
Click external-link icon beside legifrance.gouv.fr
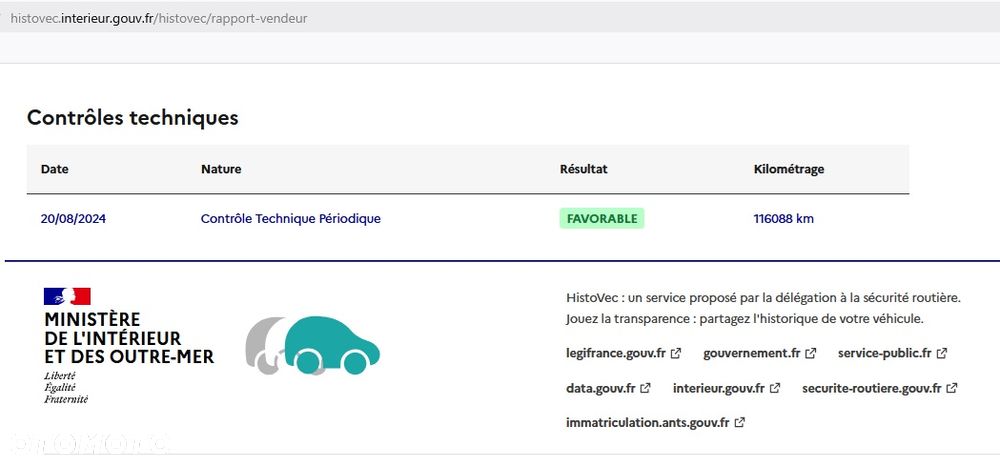(x=676, y=353)
